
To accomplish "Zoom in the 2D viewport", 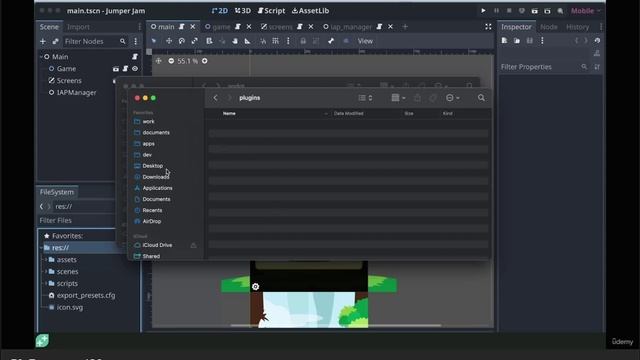I will click(x=204, y=61).
